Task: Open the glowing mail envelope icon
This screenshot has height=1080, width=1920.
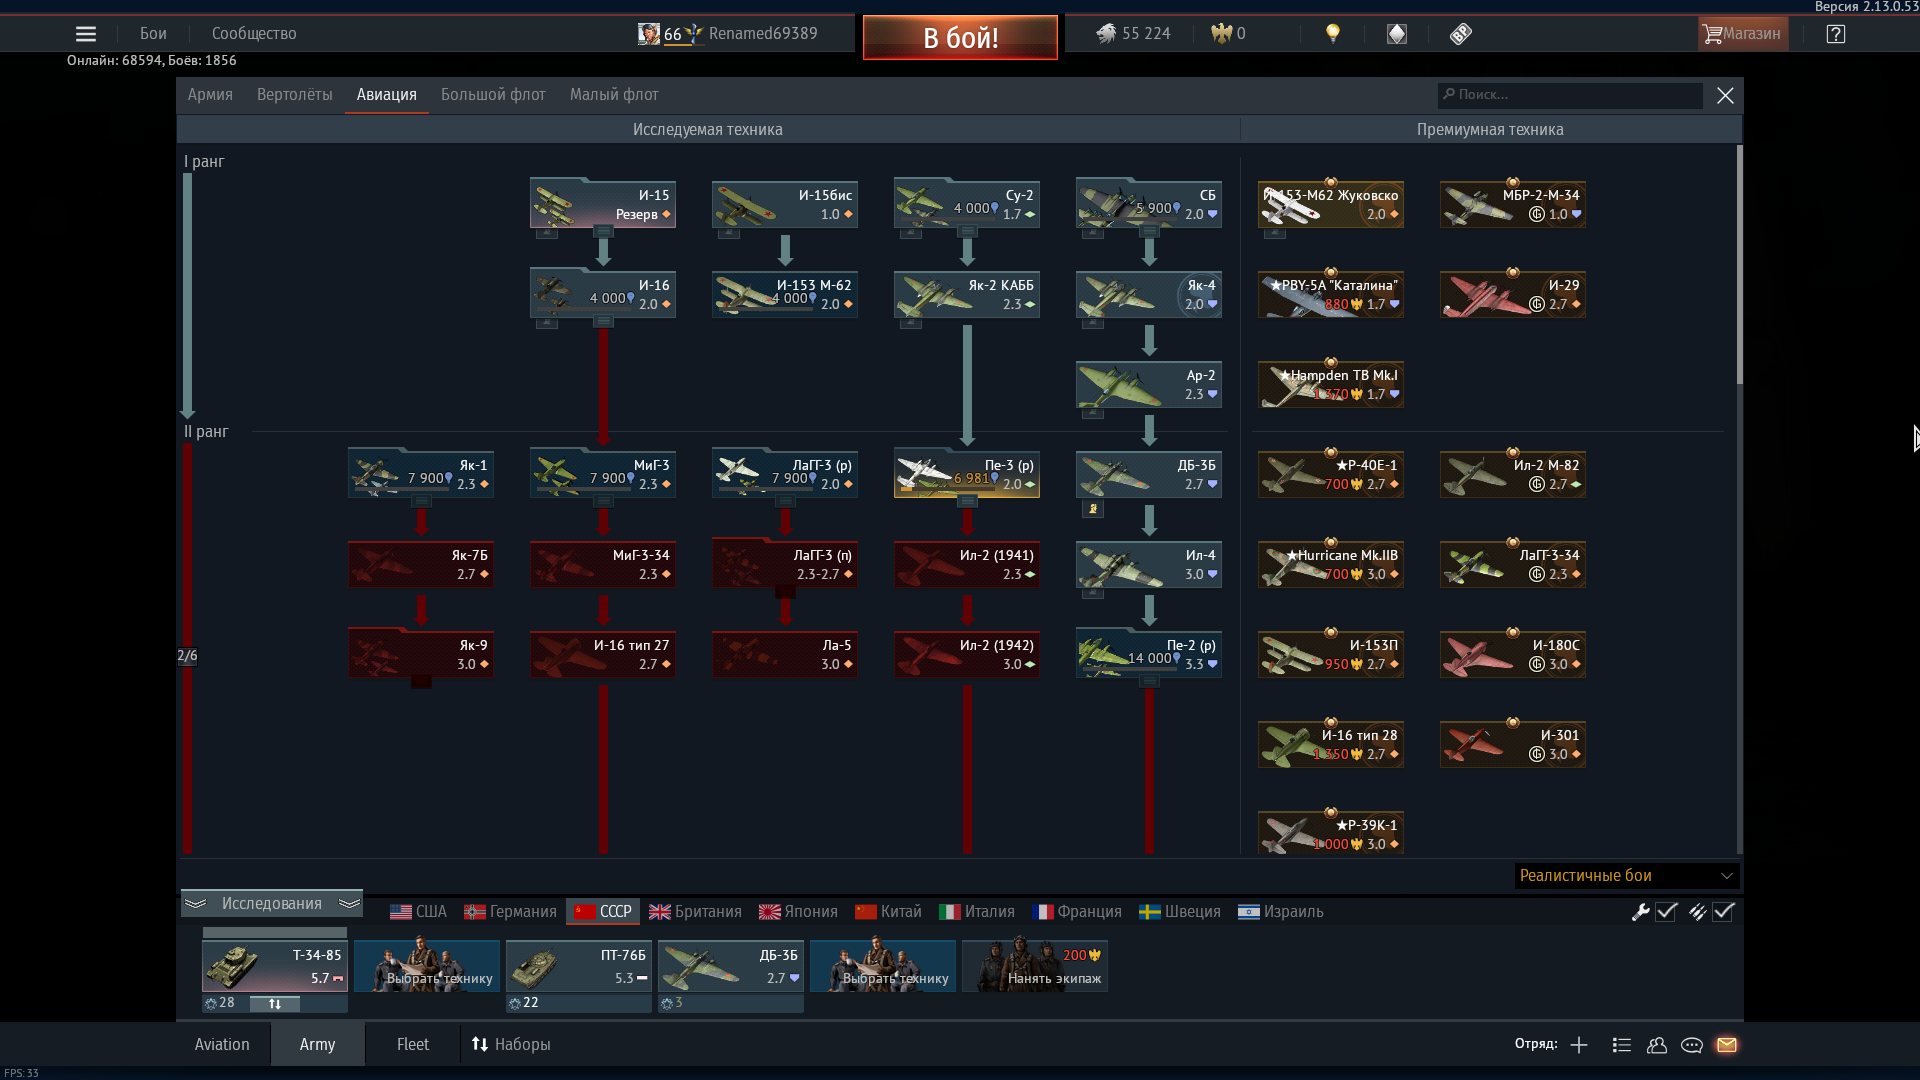Action: 1727,1045
